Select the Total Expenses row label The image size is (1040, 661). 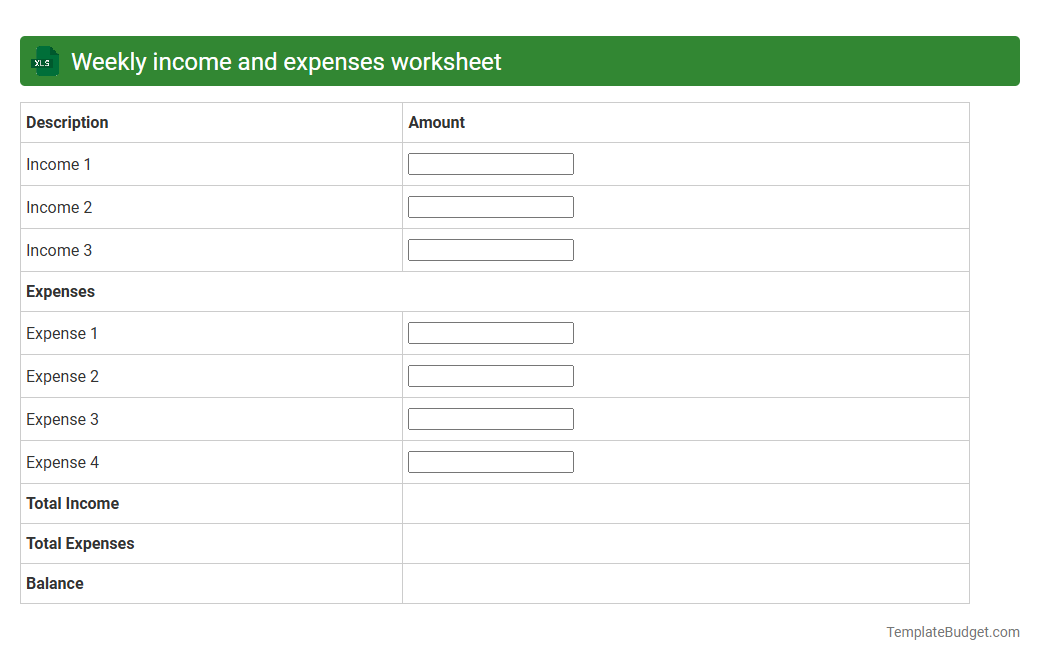coord(80,543)
